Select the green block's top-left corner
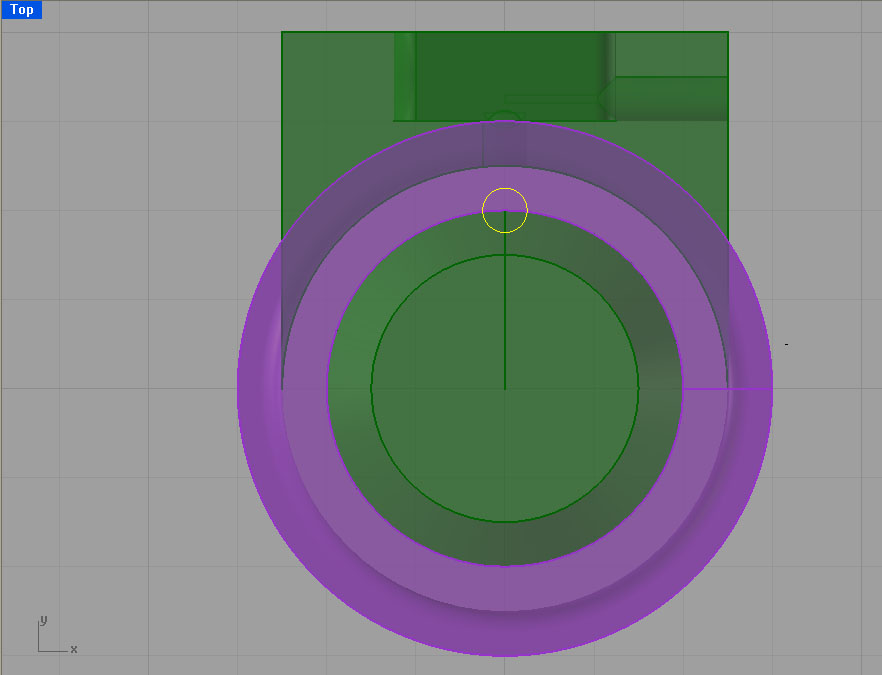This screenshot has height=675, width=882. (x=282, y=33)
